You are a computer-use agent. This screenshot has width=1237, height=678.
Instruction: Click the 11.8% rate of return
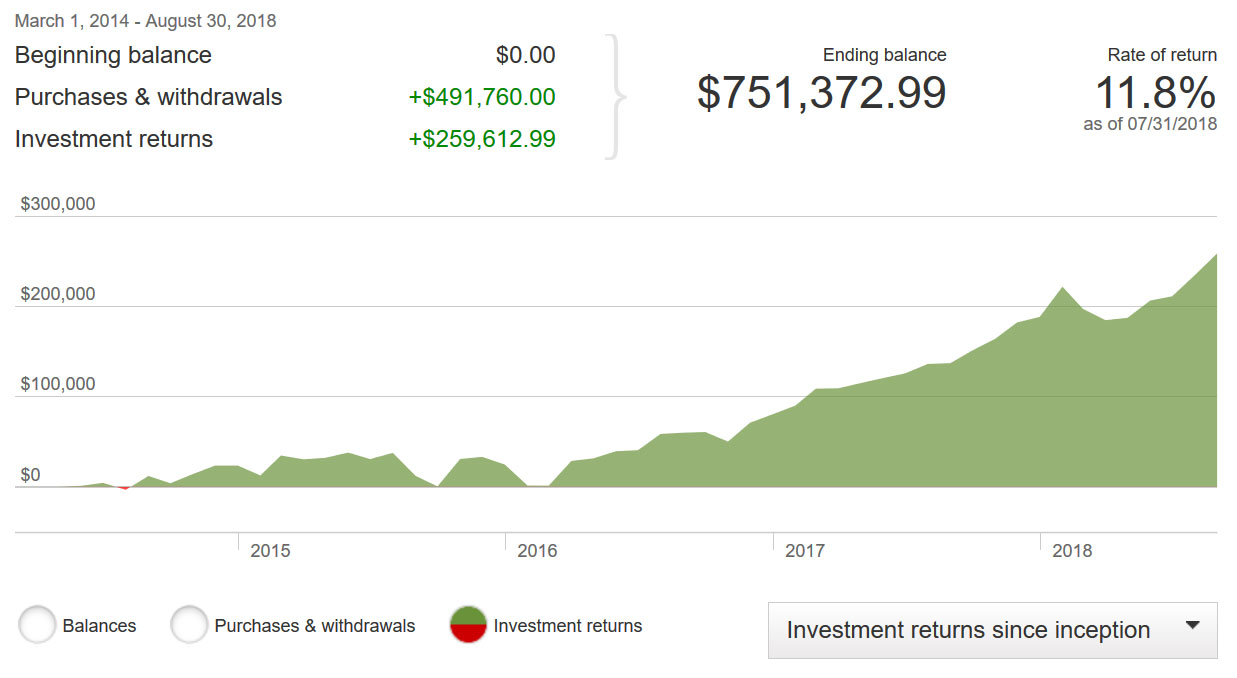[1155, 93]
